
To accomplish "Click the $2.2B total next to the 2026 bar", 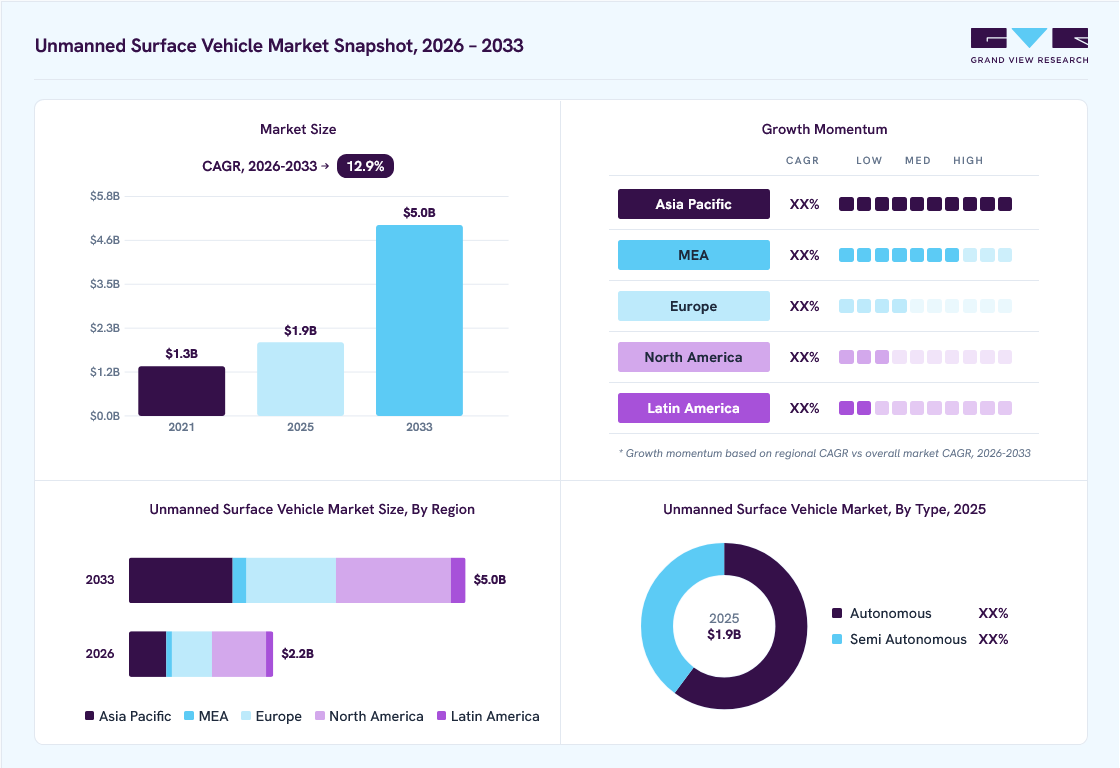I will pos(298,654).
